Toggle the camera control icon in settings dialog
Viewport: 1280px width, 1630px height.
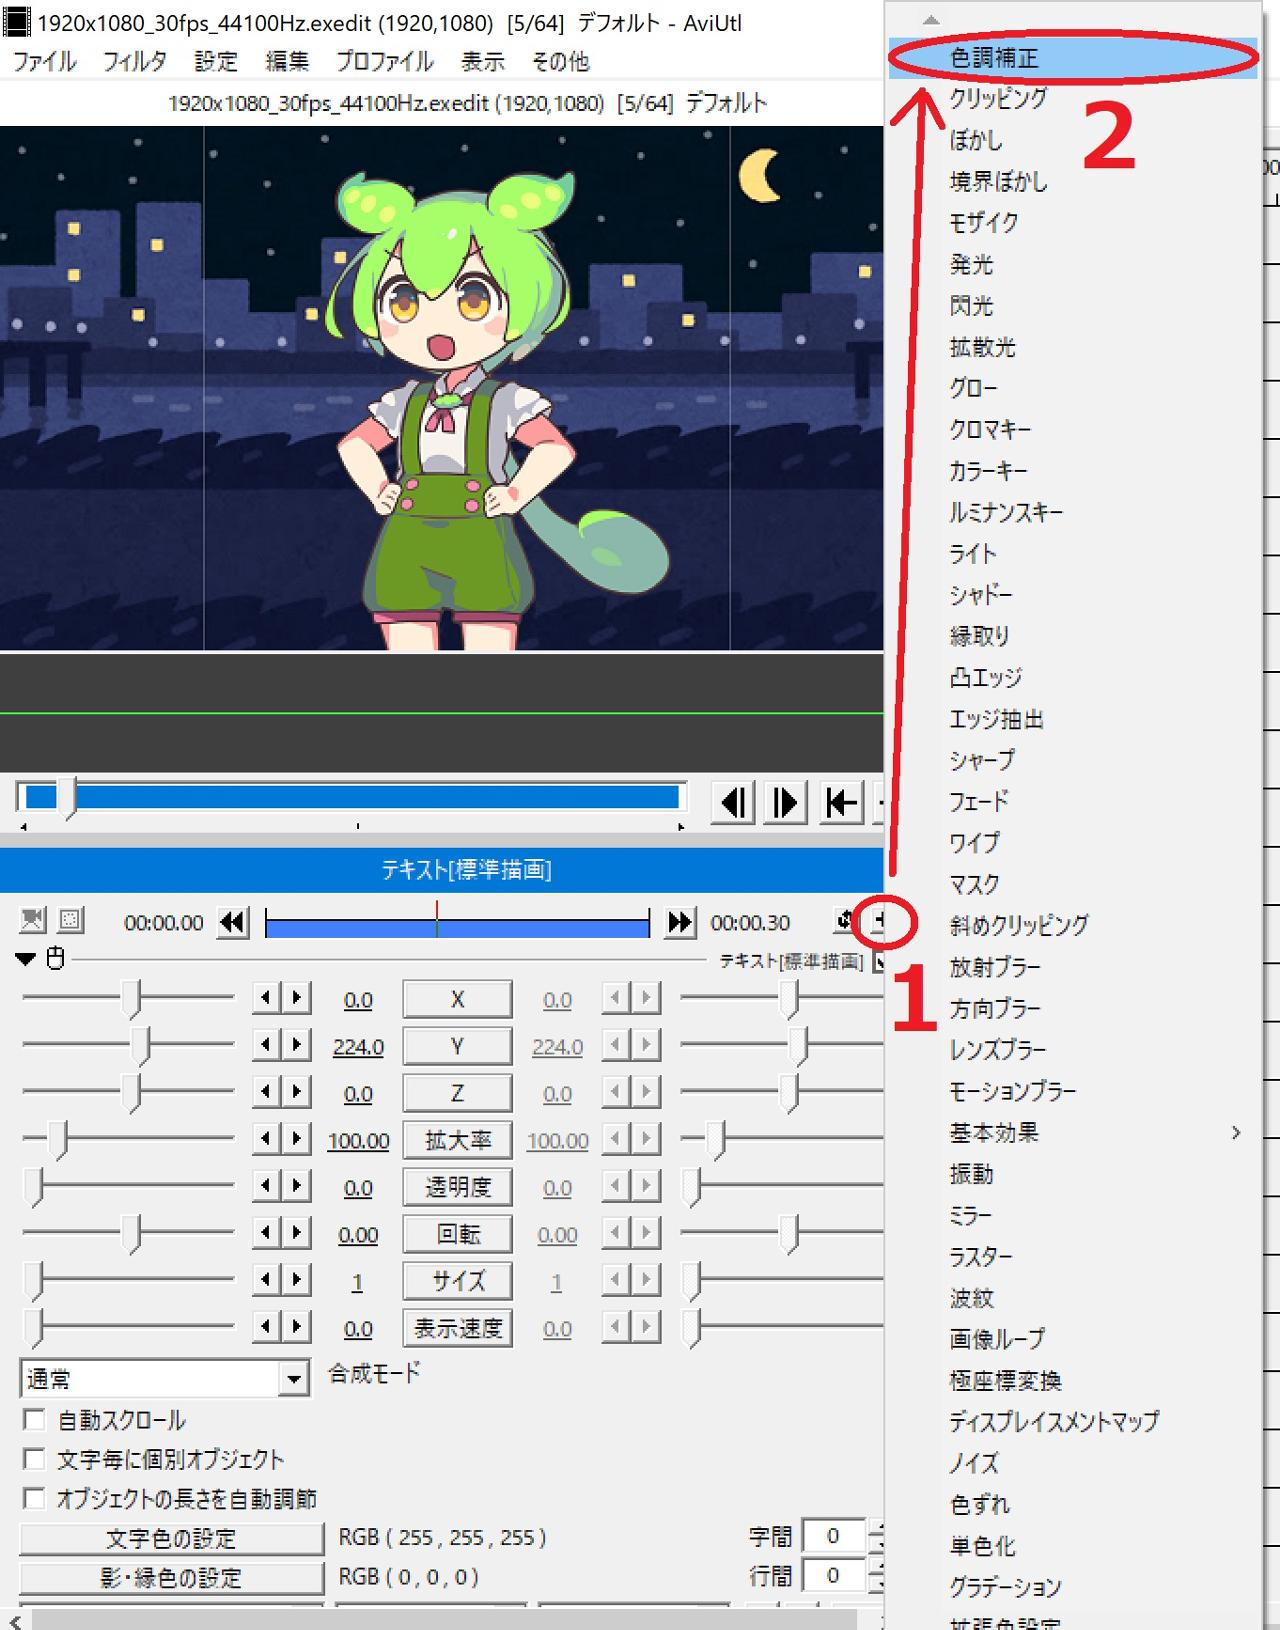pyautogui.click(x=33, y=920)
